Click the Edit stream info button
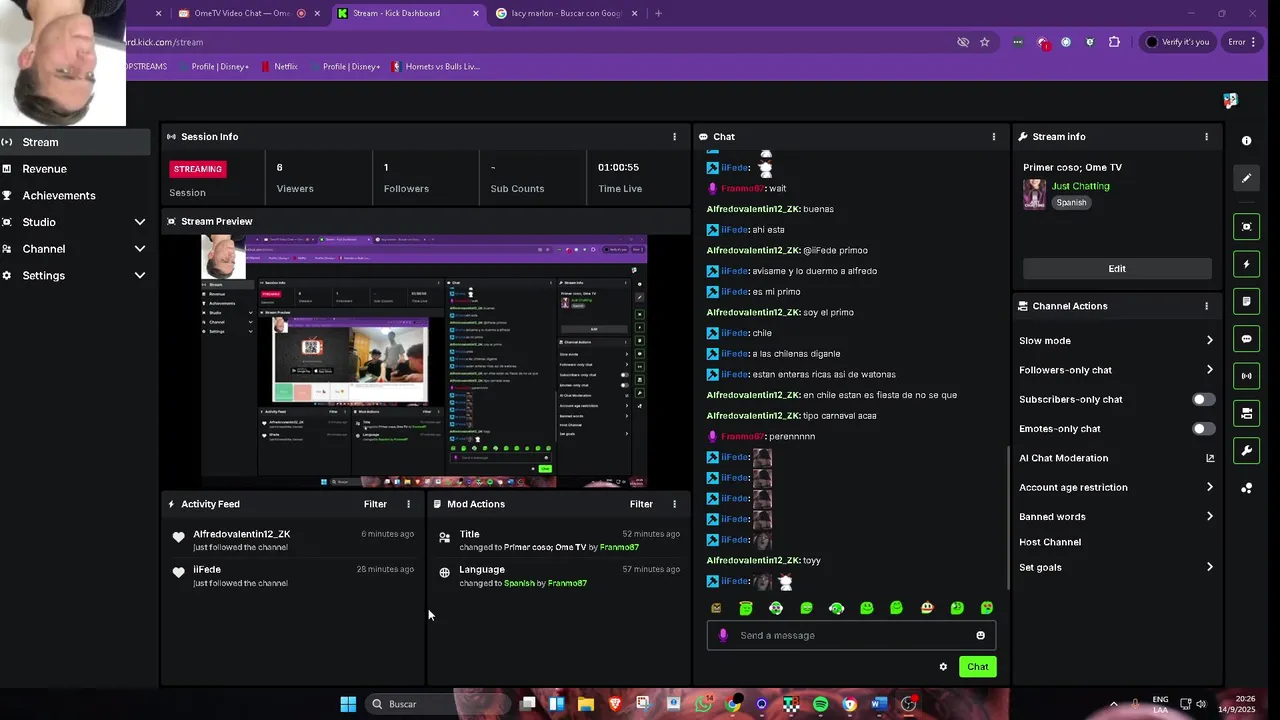Screen dimensions: 1280x720 click(1117, 269)
